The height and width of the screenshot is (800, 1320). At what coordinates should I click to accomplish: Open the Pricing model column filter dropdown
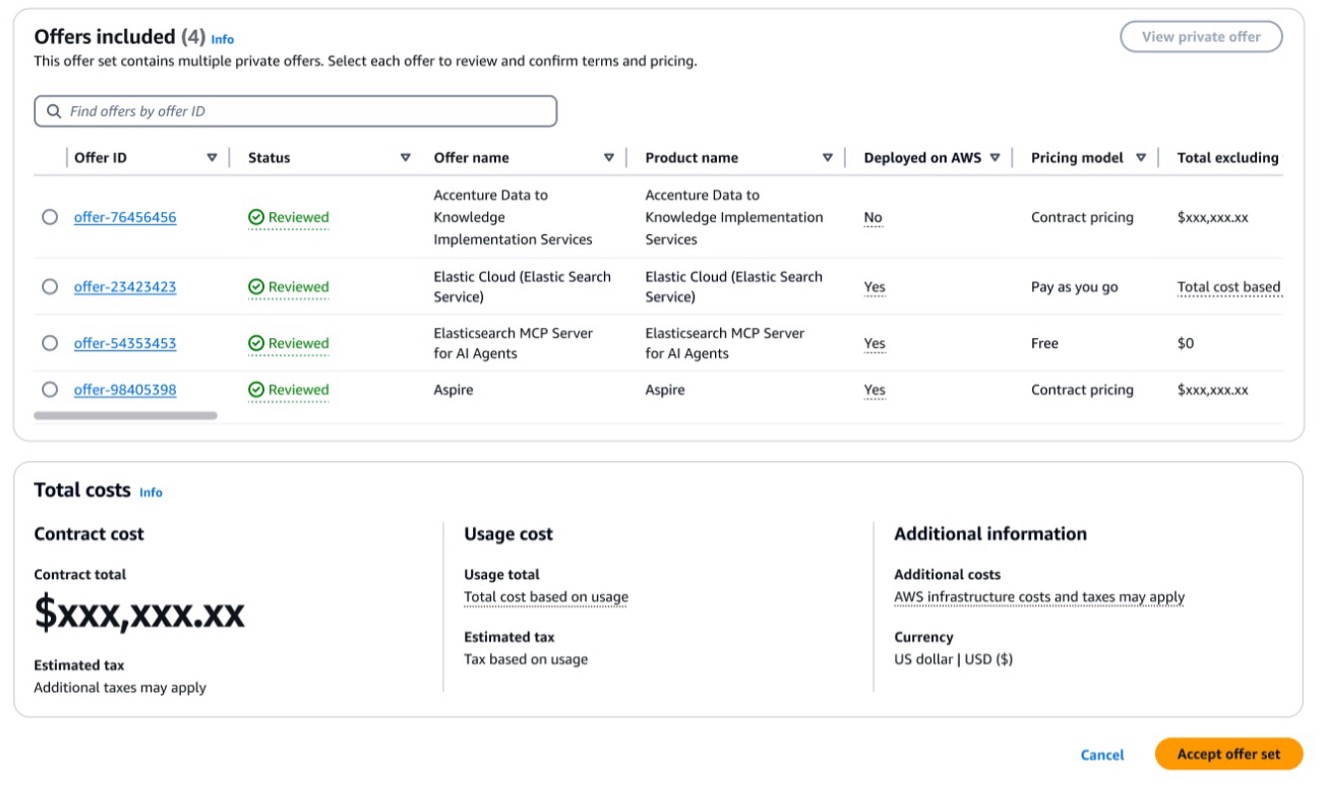1140,157
